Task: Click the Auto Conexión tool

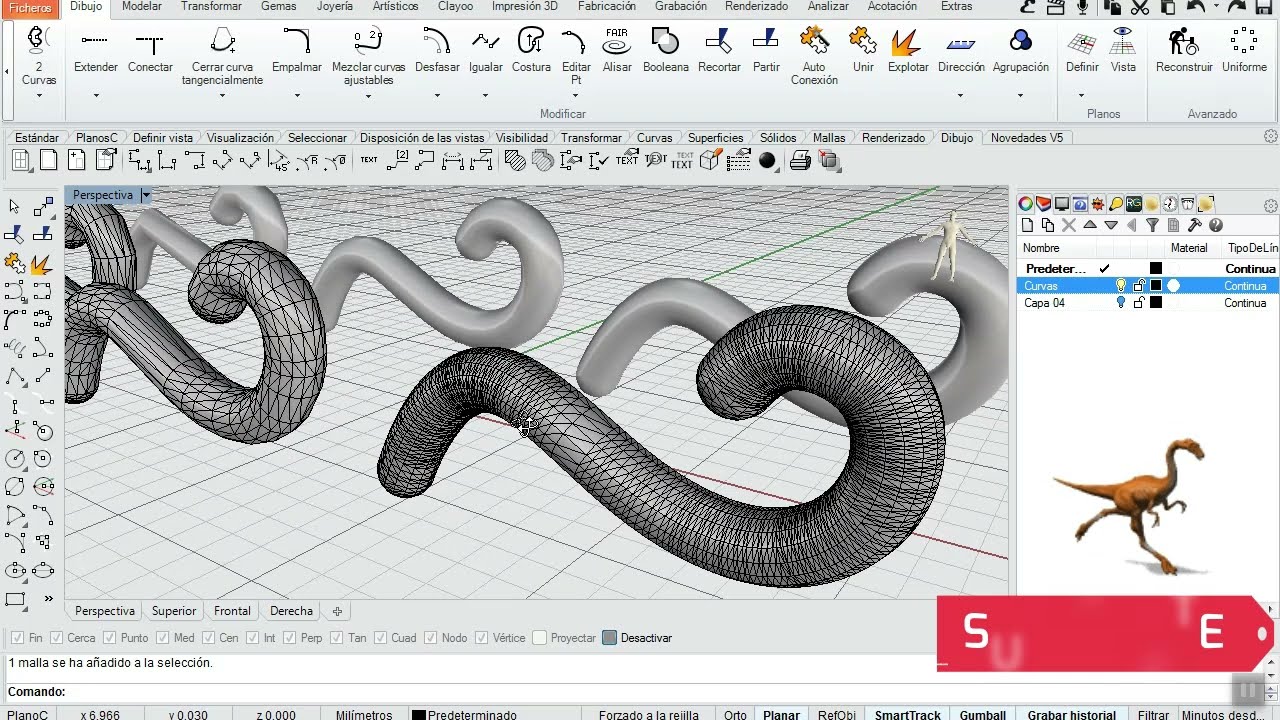Action: 814,56
